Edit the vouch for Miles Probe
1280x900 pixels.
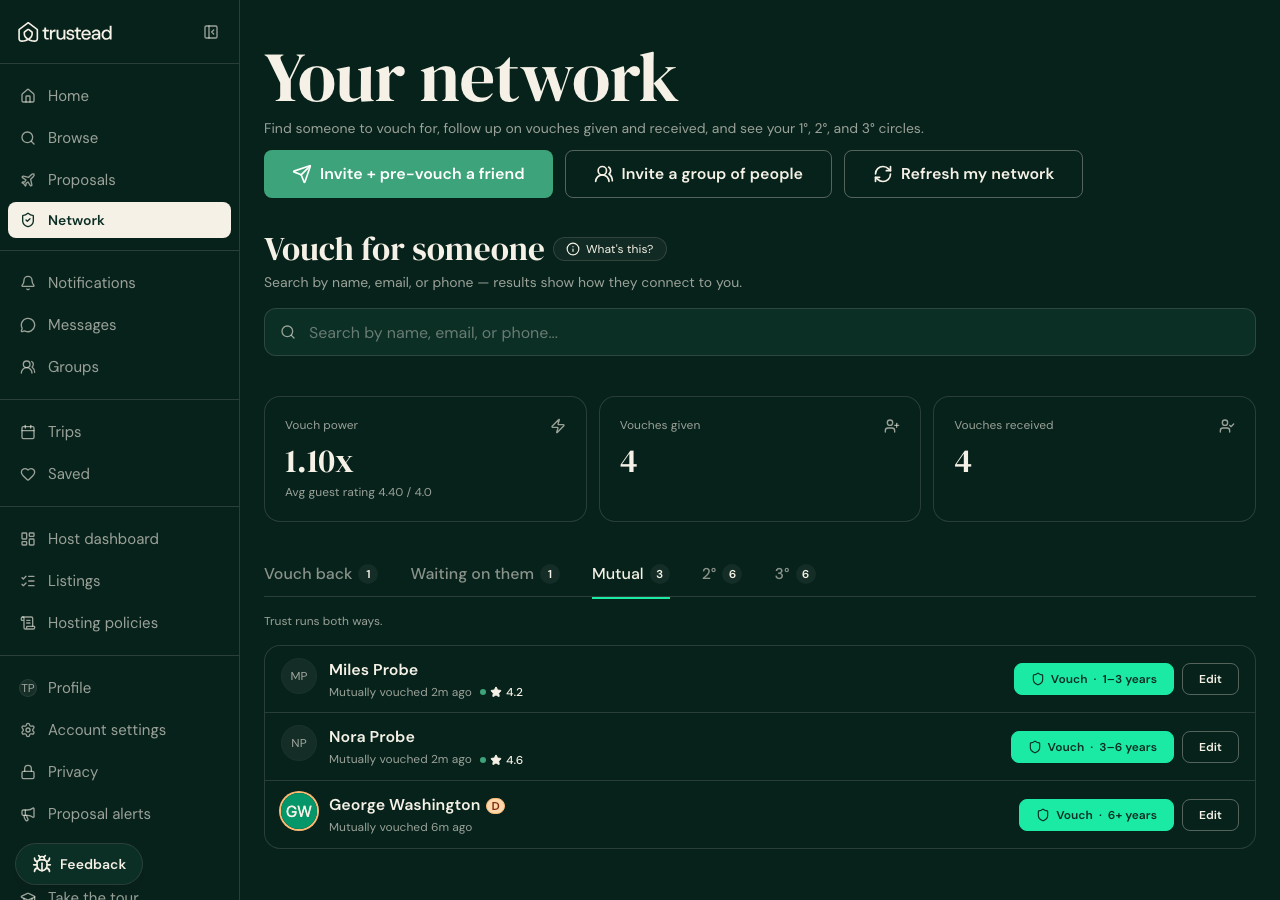coord(1210,679)
